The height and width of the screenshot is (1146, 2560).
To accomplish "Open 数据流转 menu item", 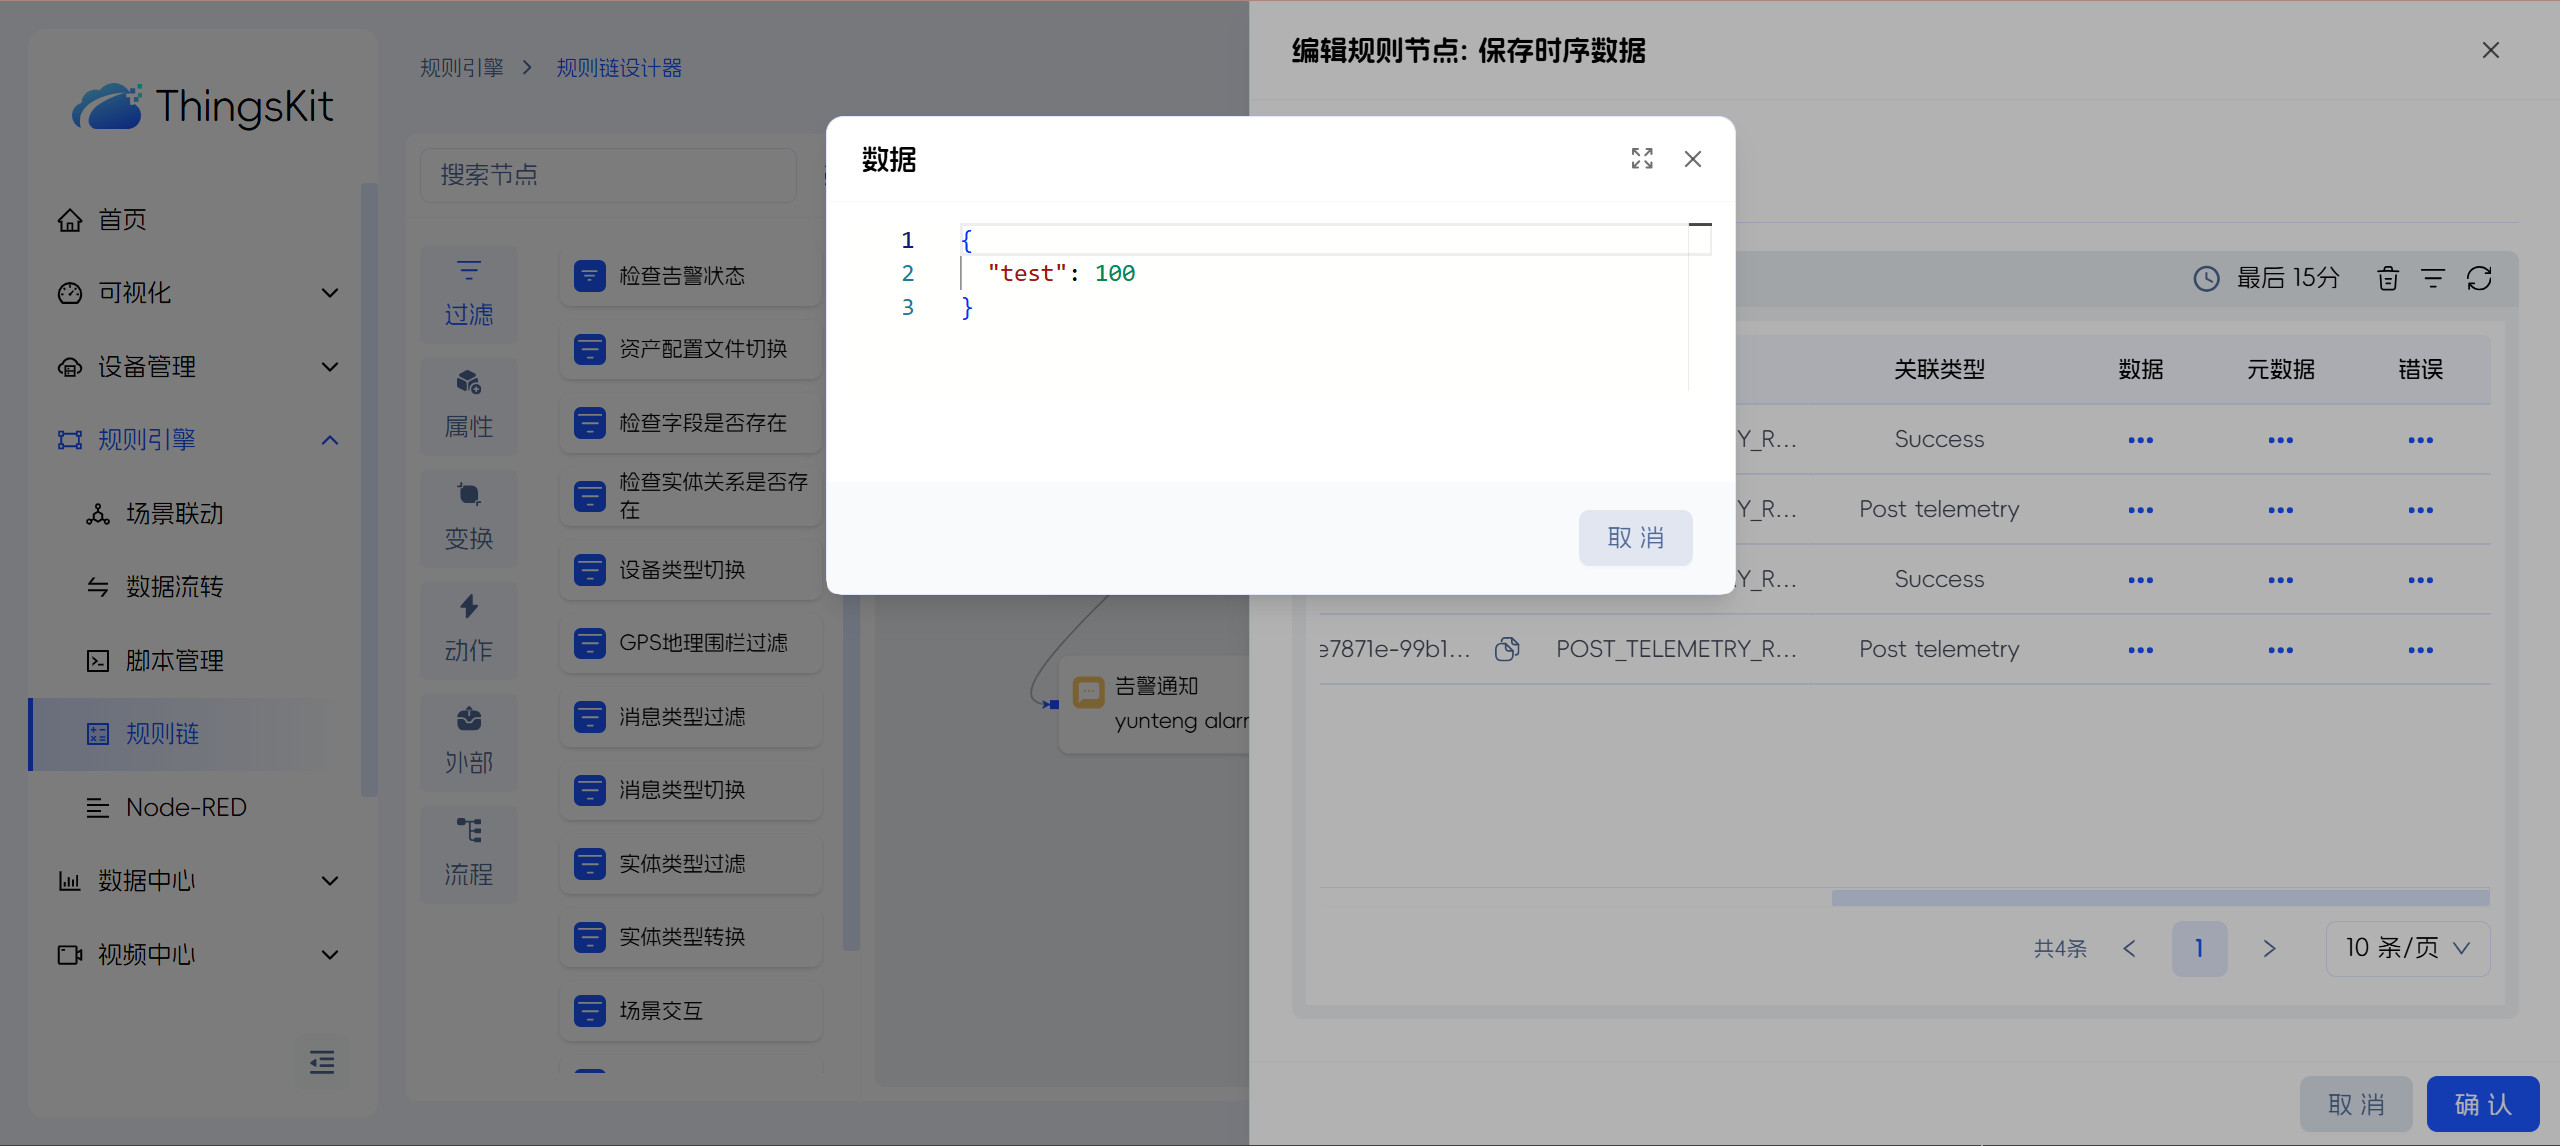I will tap(175, 587).
